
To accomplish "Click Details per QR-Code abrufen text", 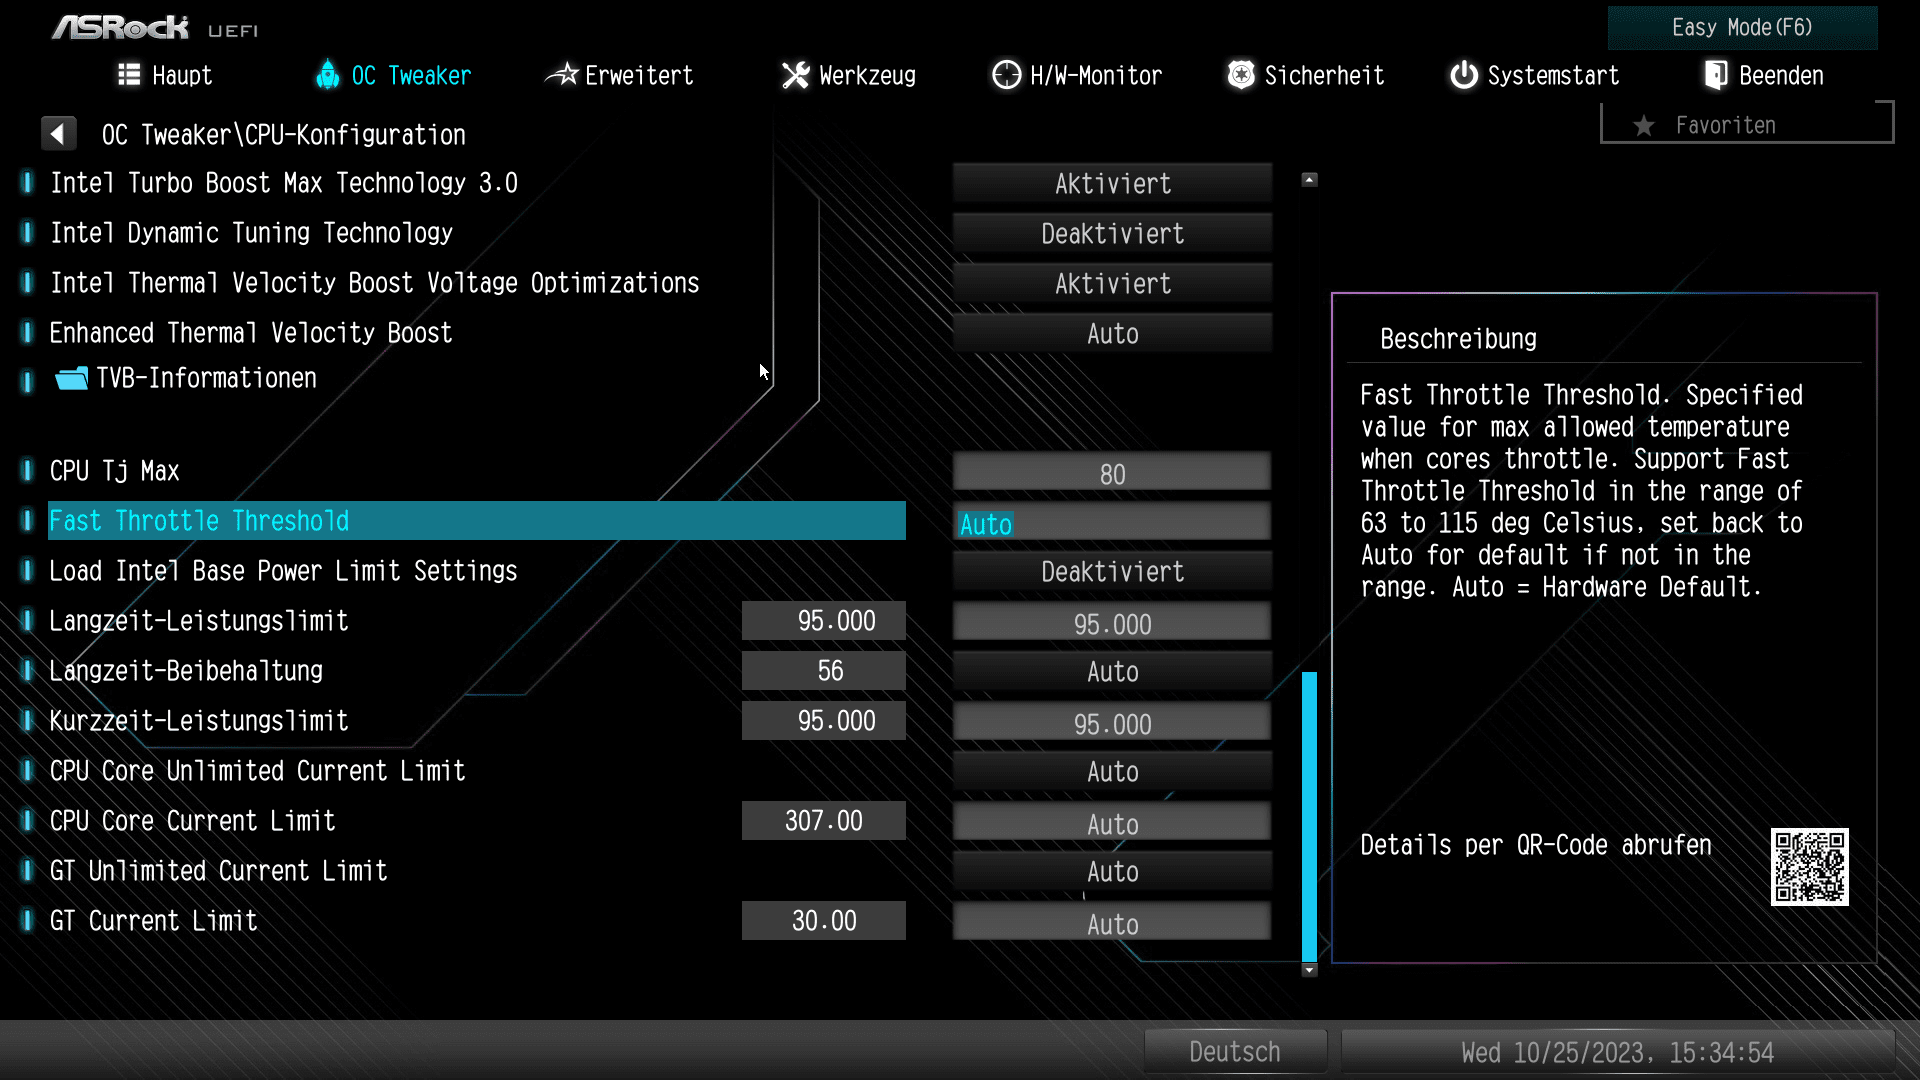I will (x=1536, y=845).
